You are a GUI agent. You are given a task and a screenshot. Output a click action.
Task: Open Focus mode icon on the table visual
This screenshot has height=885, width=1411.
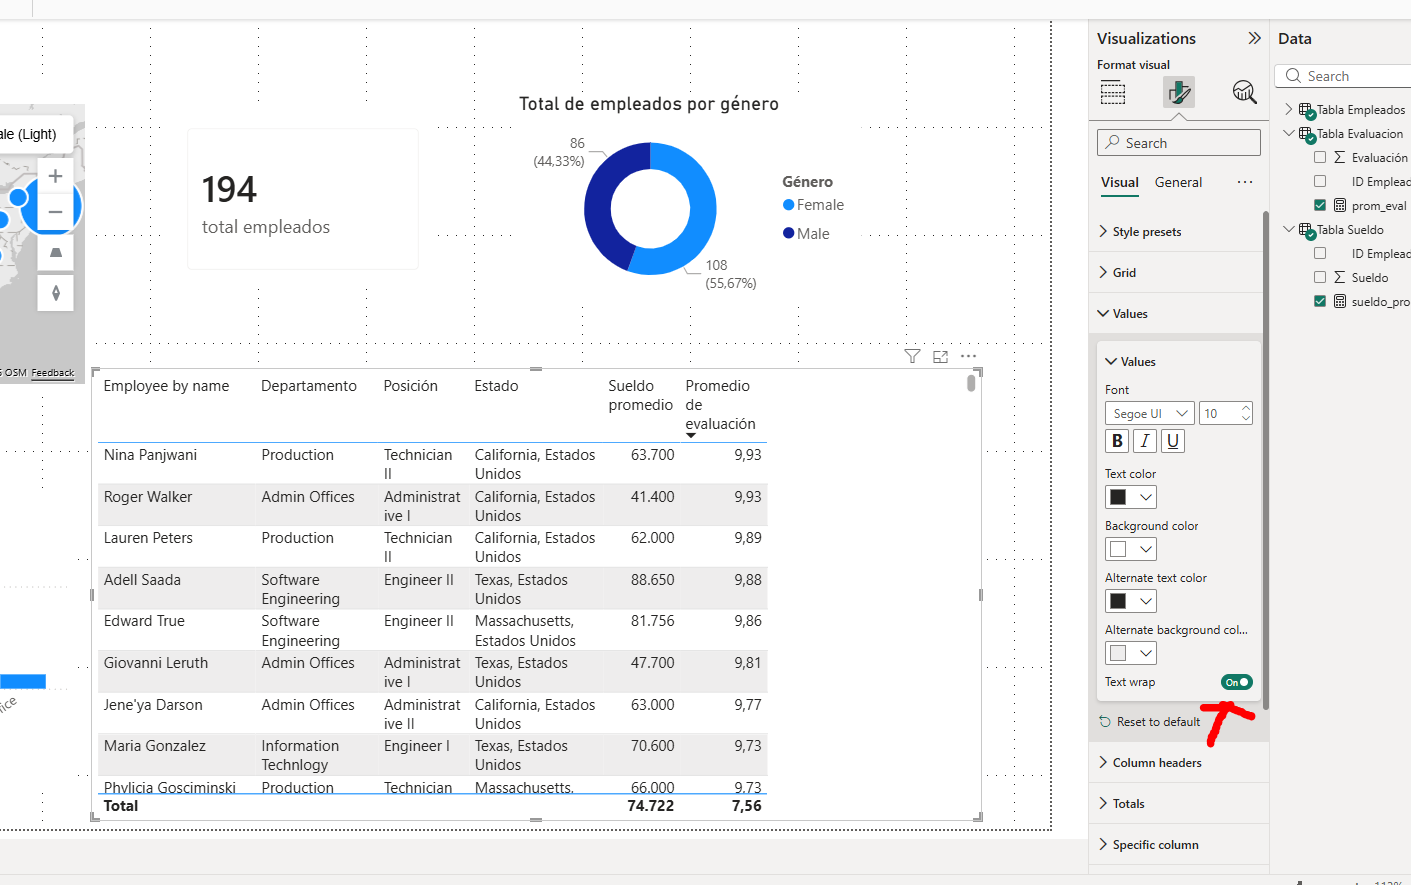(940, 356)
